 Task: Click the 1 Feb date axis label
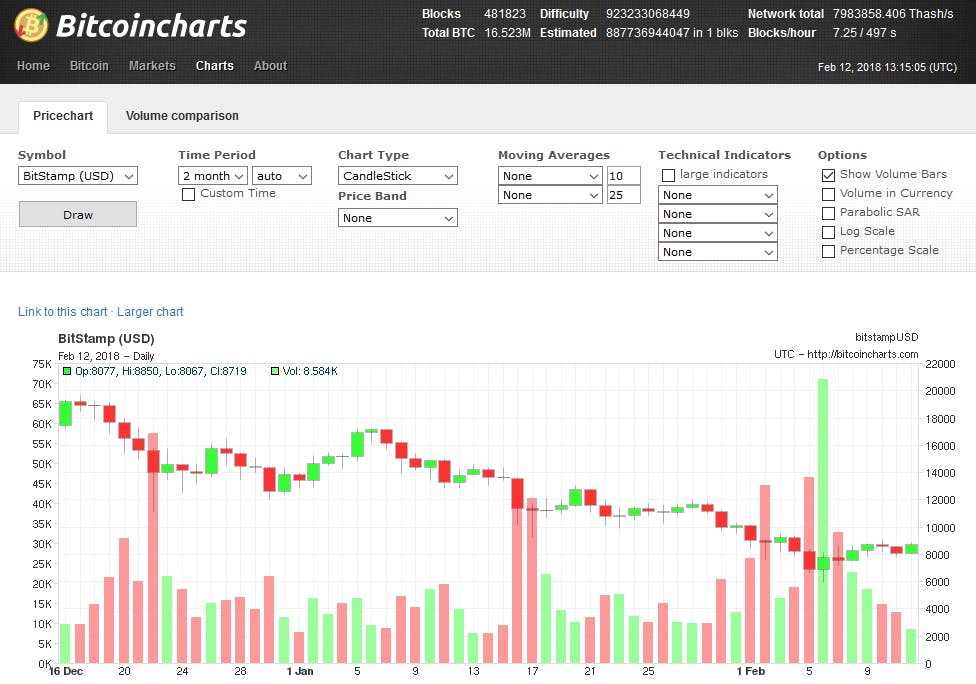[x=750, y=671]
